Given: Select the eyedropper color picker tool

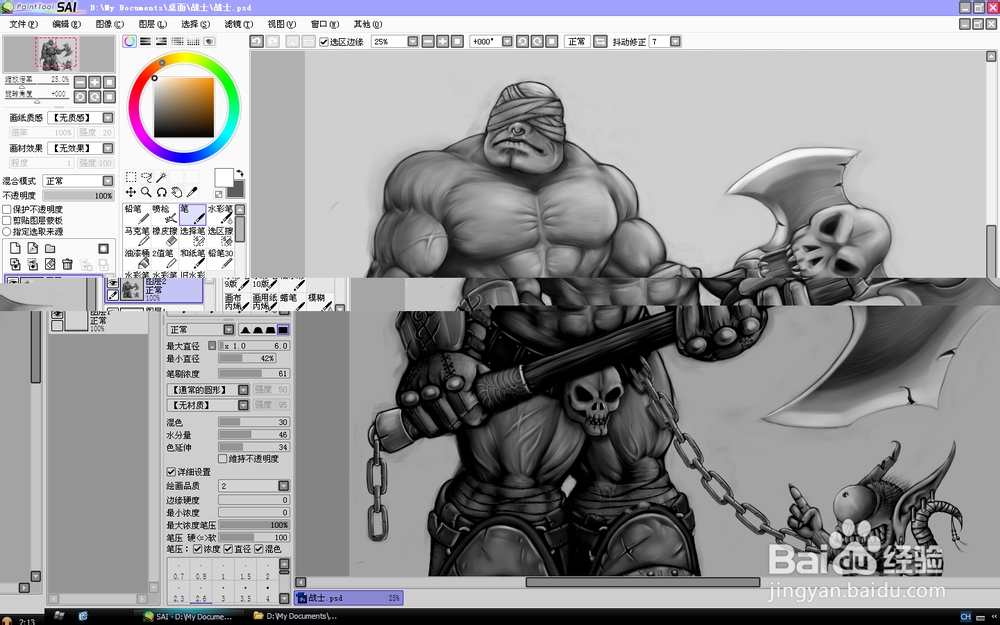Looking at the screenshot, I should 192,192.
